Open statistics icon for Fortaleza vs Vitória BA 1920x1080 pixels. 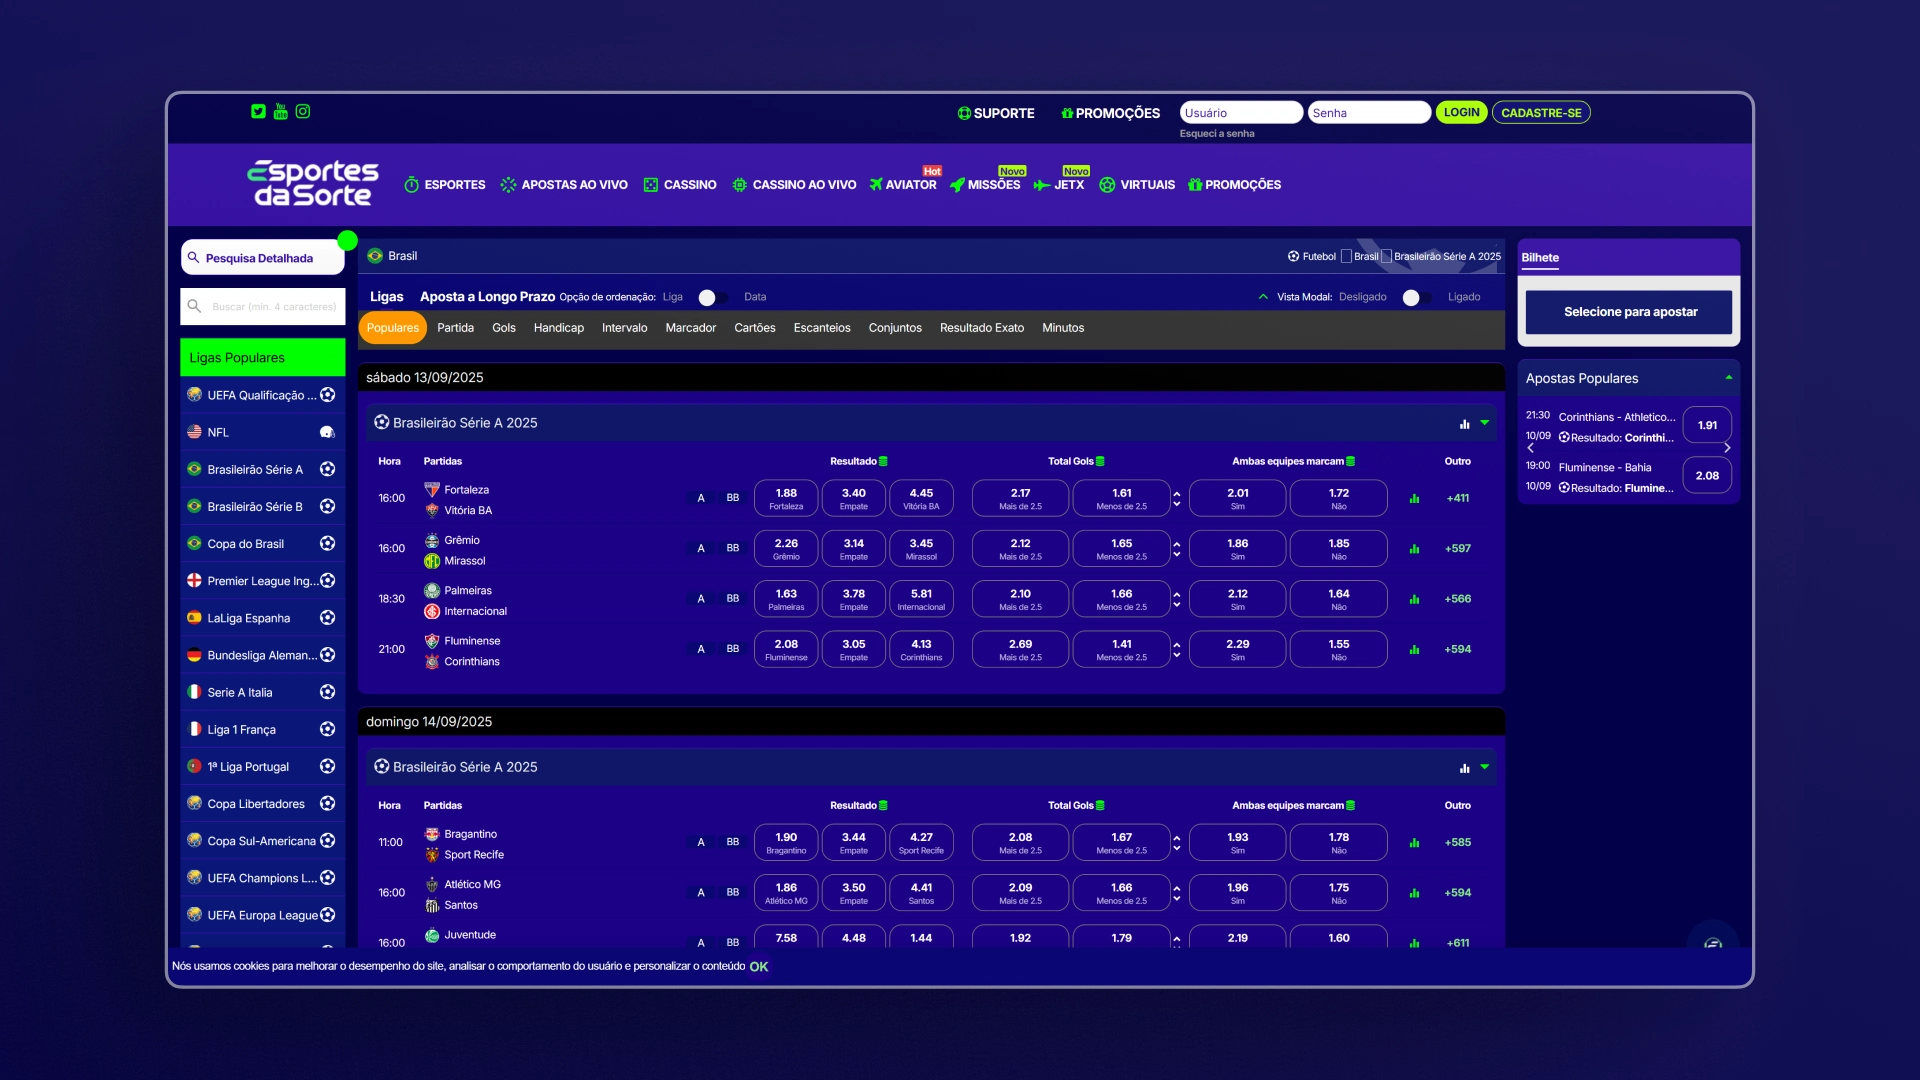pyautogui.click(x=1414, y=499)
